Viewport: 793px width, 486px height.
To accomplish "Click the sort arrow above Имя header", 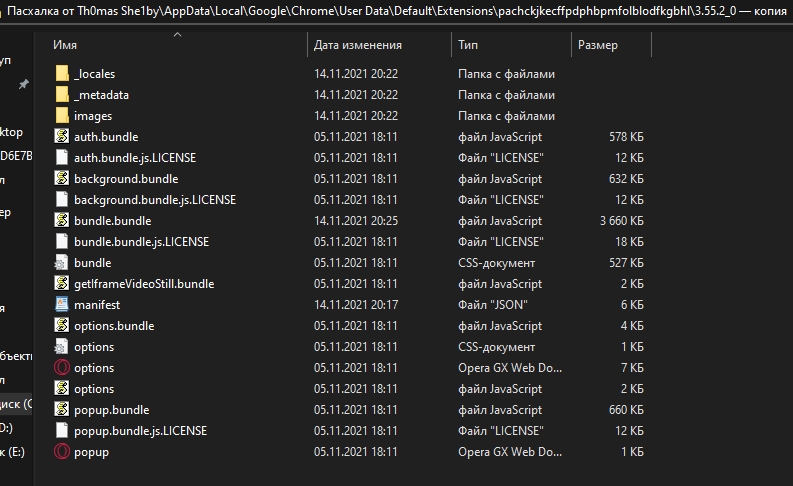I will click(x=178, y=34).
